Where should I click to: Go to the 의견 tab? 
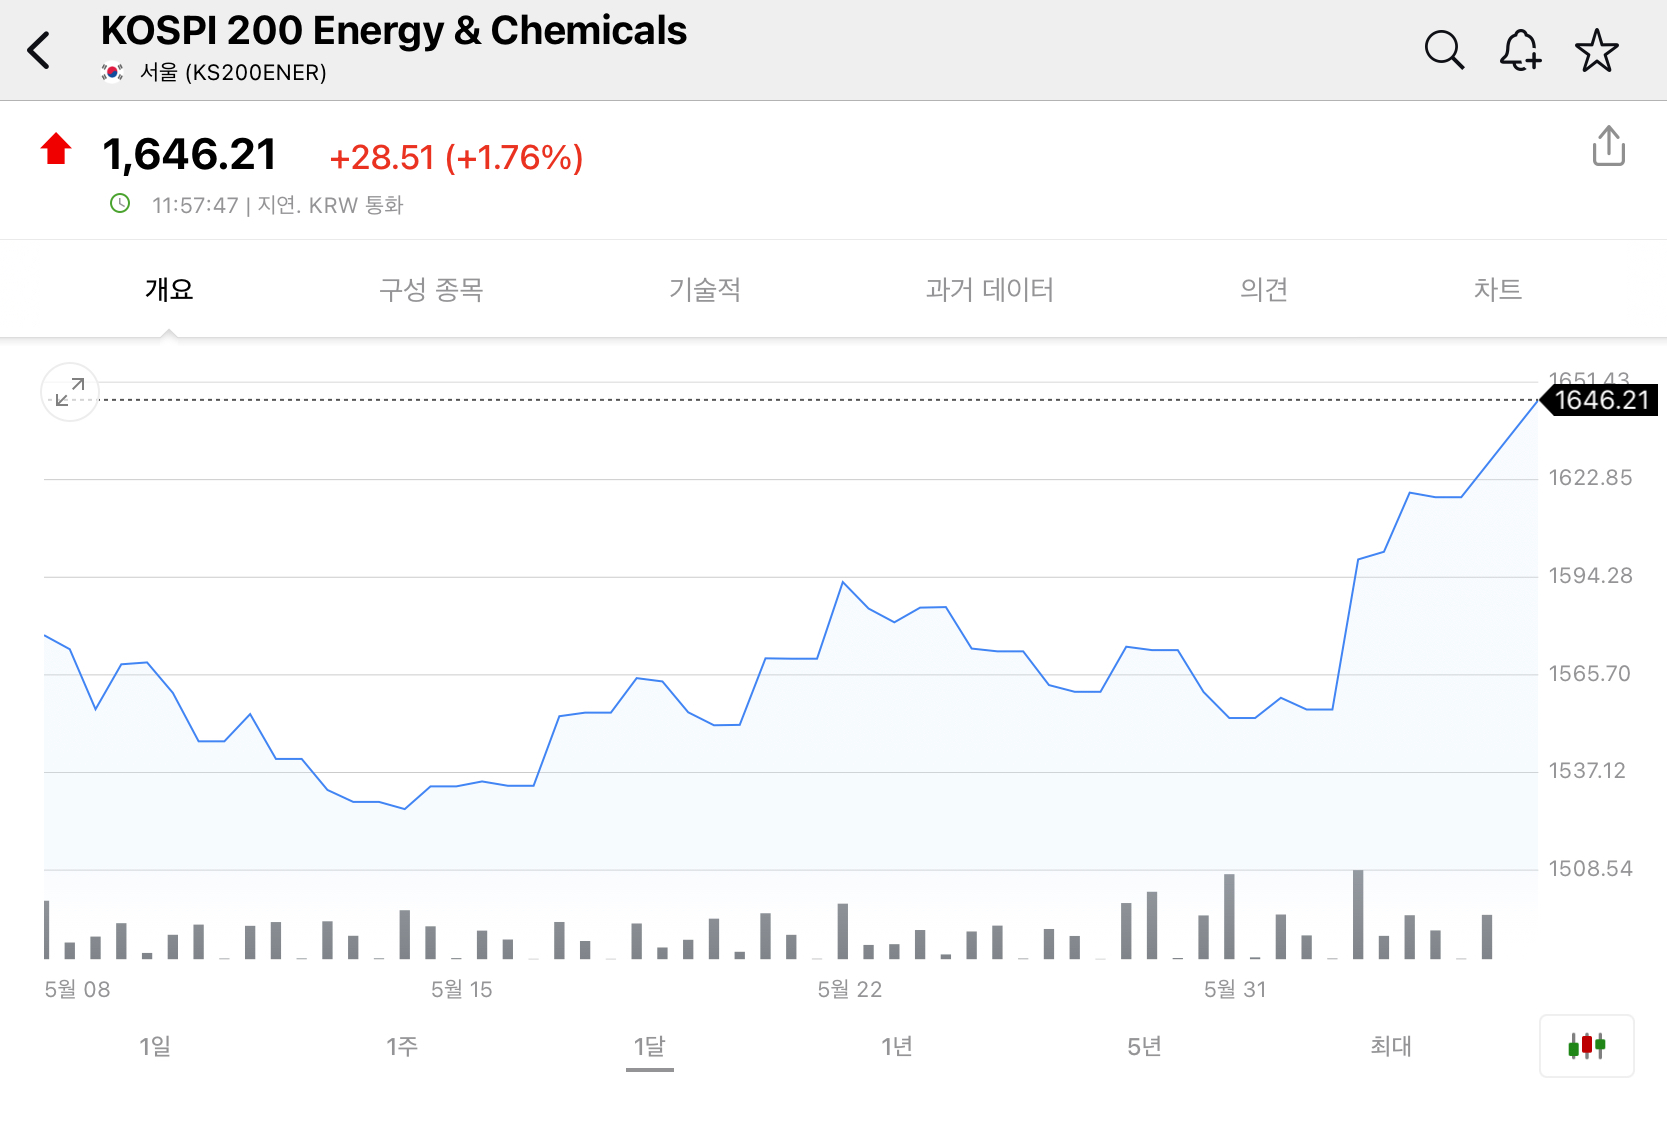[x=1264, y=290]
